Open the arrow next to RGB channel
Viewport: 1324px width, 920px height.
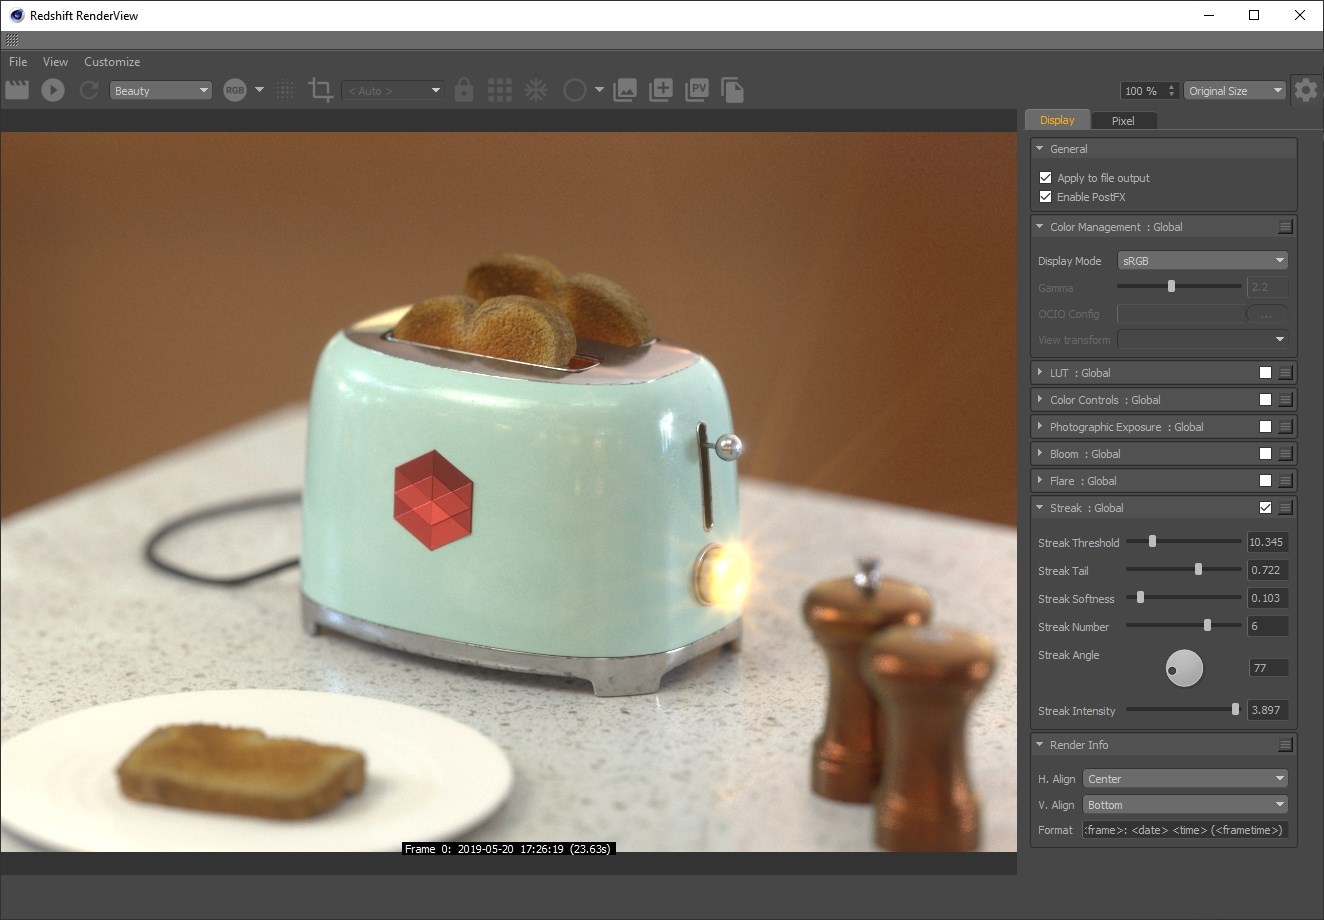259,90
